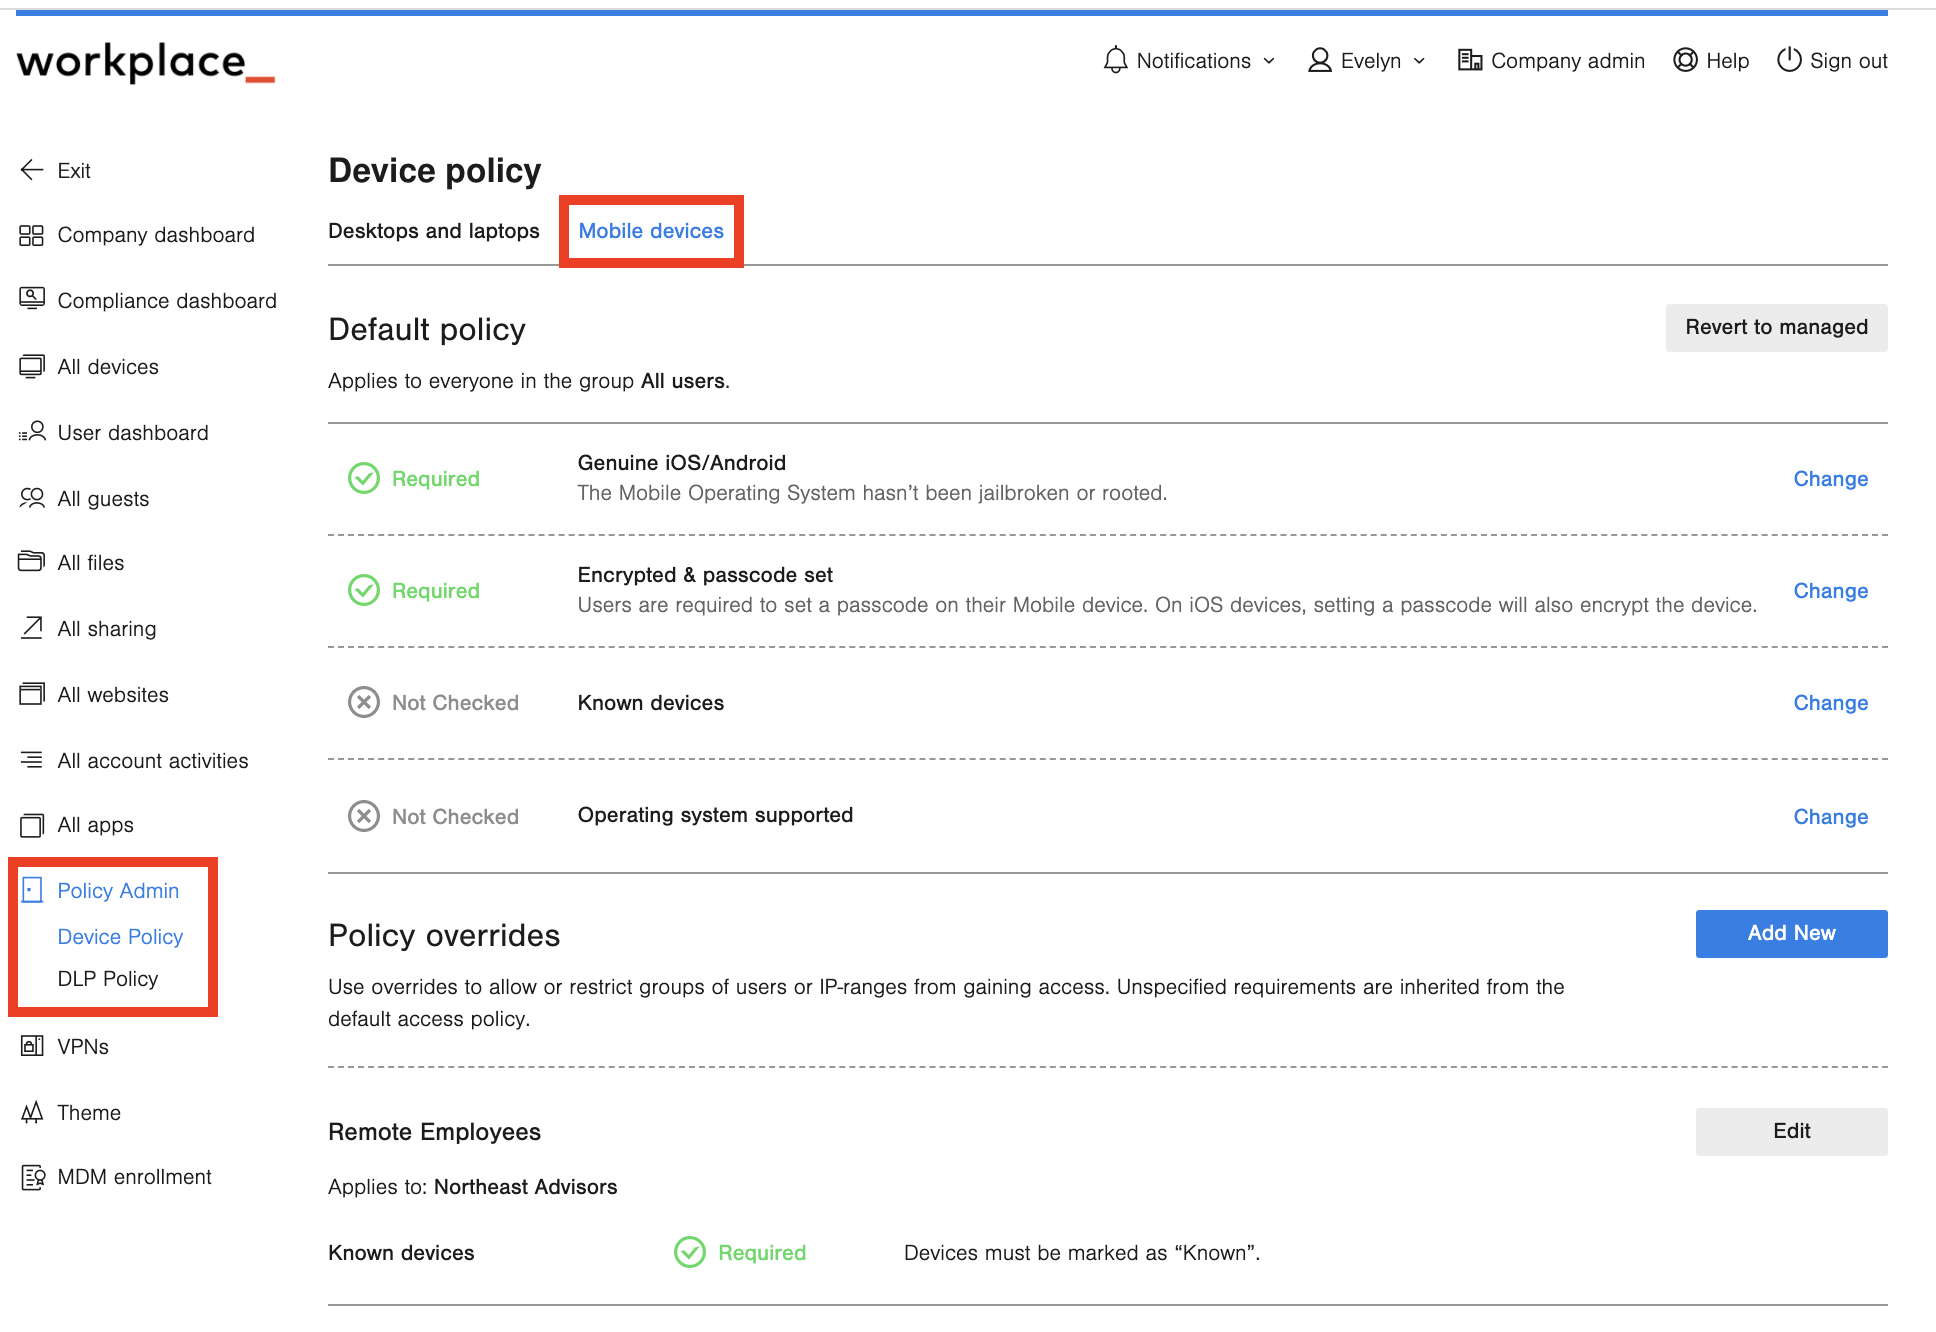Screen dimensions: 1936x1332
Task: Select the User dashboard icon
Action: coord(32,432)
